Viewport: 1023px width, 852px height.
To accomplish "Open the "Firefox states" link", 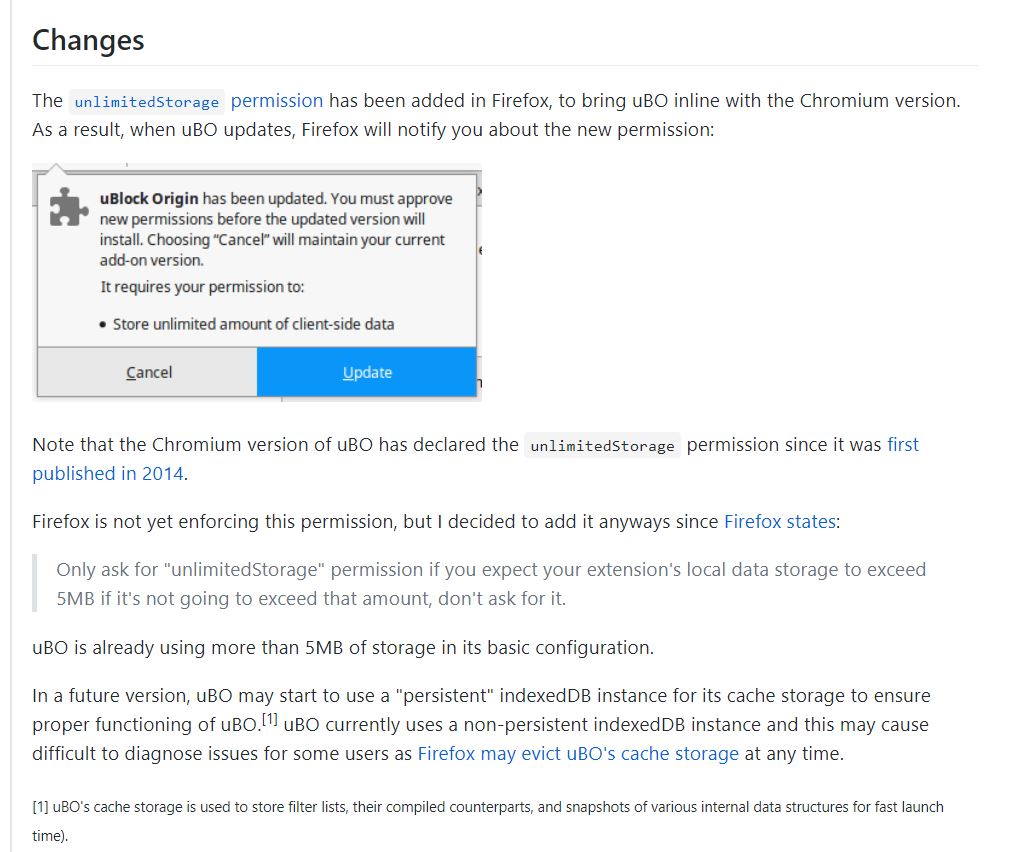I will pos(779,521).
